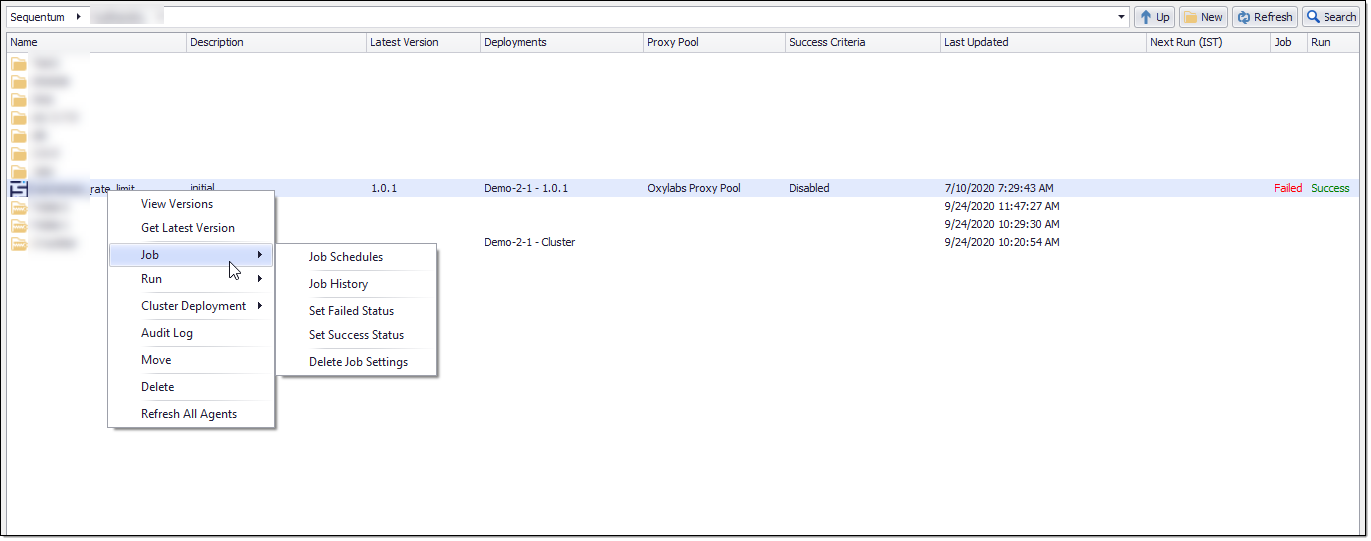Expand the Sequentum breadcrumb arrow
Viewport: 1371px width, 541px height.
(78, 17)
